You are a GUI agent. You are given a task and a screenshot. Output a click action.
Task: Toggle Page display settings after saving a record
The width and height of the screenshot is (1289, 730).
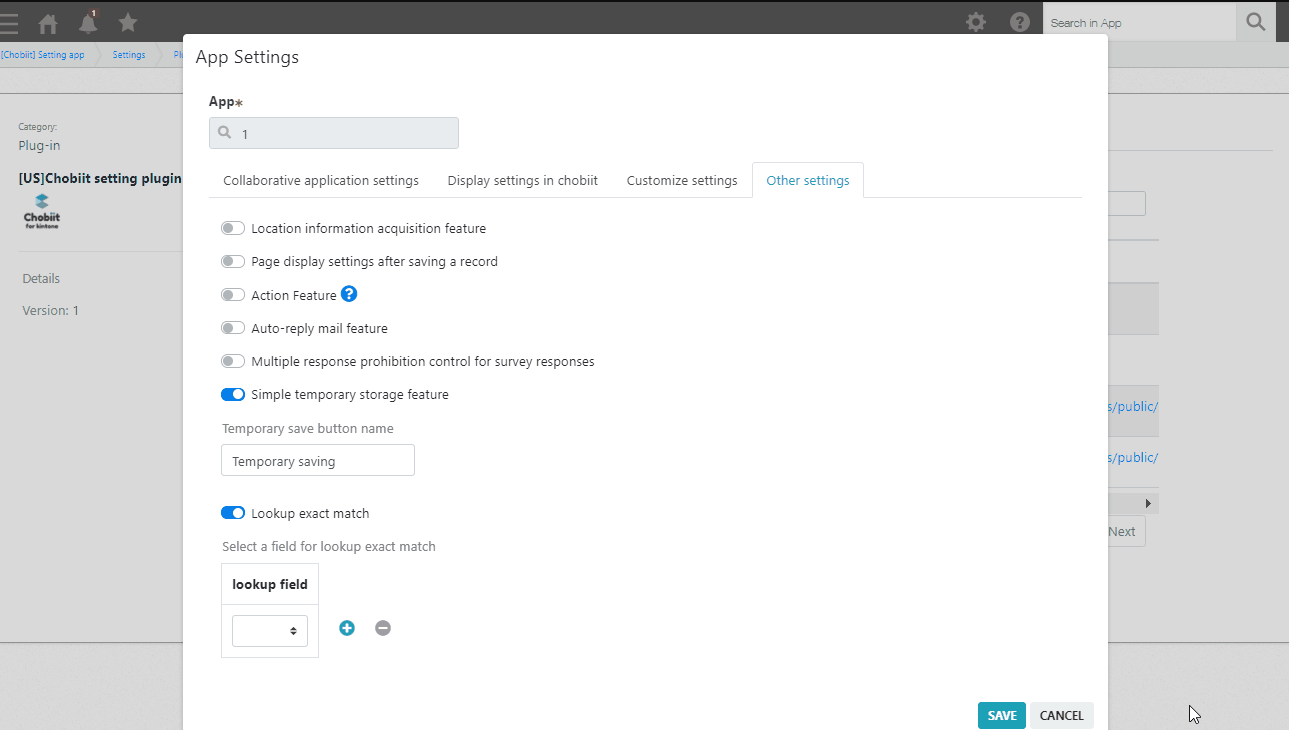pos(233,261)
